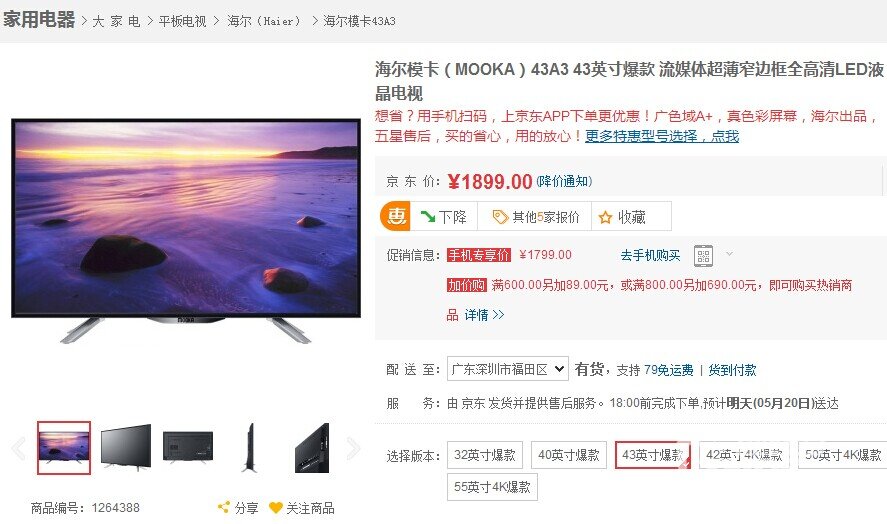Image resolution: width=887 pixels, height=524 pixels.
Task: Click the 降价通知 price alert link
Action: point(564,181)
